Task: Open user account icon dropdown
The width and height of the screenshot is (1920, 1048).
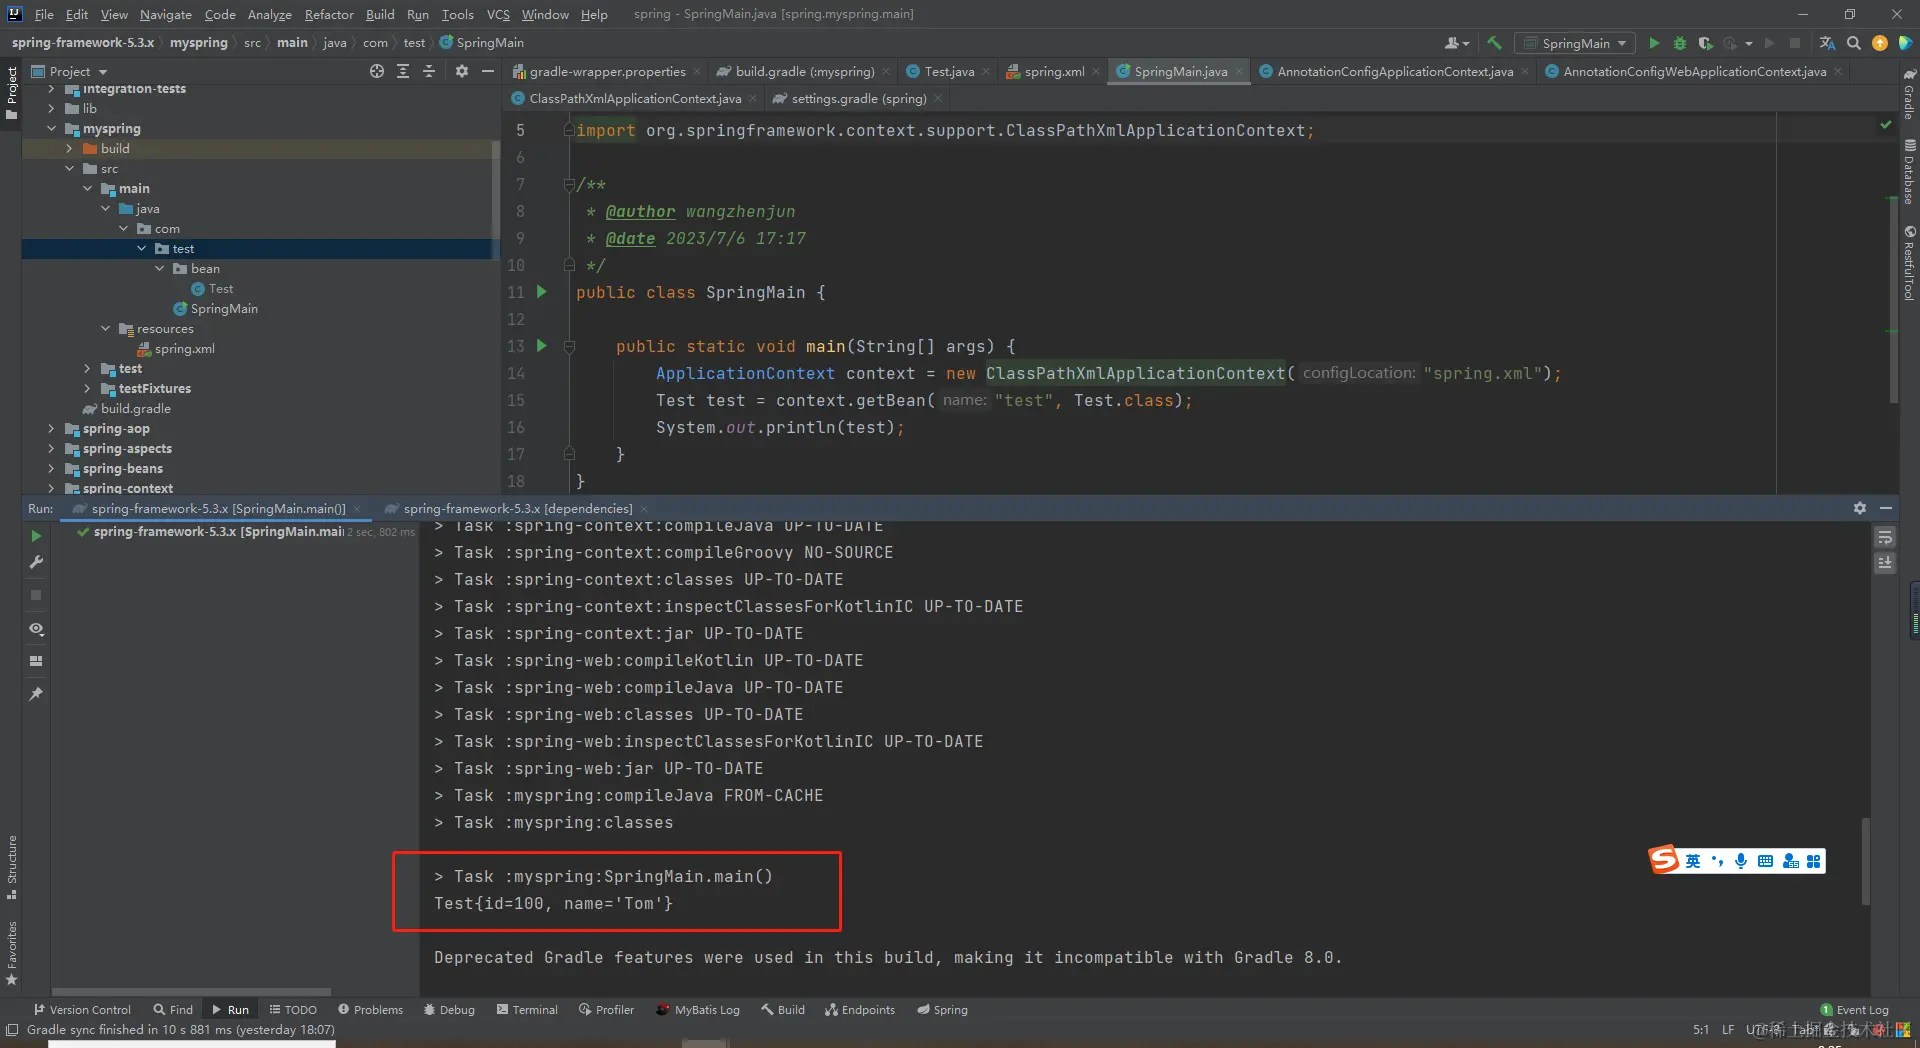Action: (1457, 43)
